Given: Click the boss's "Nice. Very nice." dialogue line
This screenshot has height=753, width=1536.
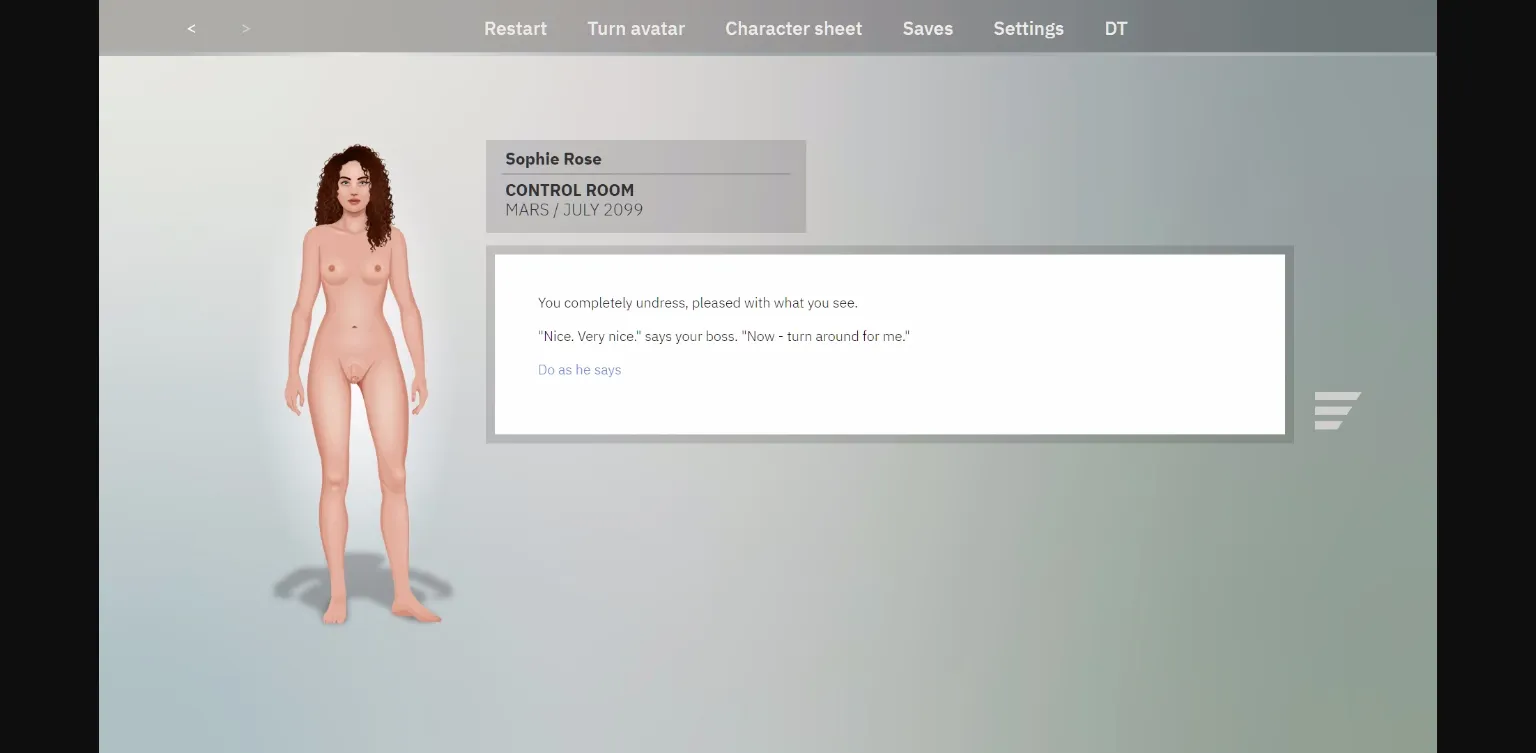Looking at the screenshot, I should tap(723, 337).
